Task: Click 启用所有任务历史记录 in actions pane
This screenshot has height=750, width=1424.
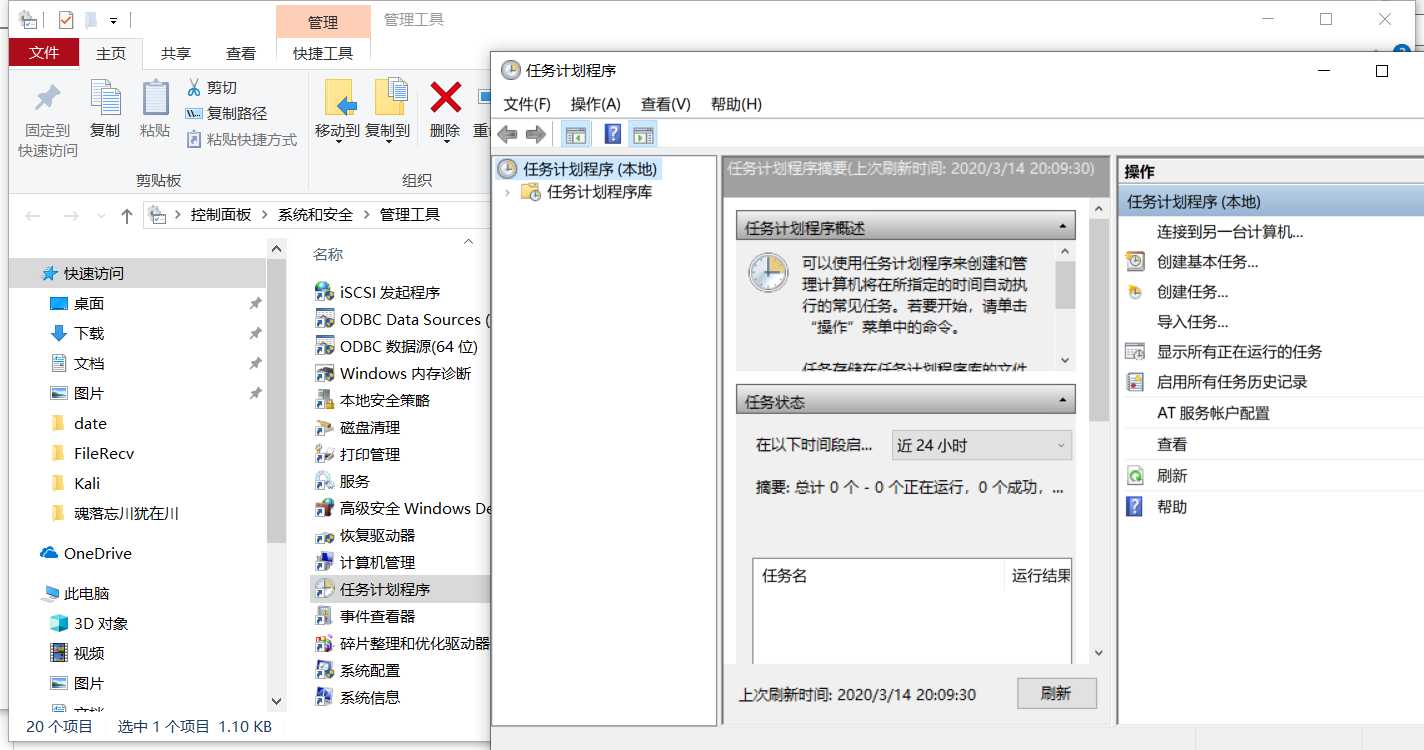Action: click(1232, 382)
